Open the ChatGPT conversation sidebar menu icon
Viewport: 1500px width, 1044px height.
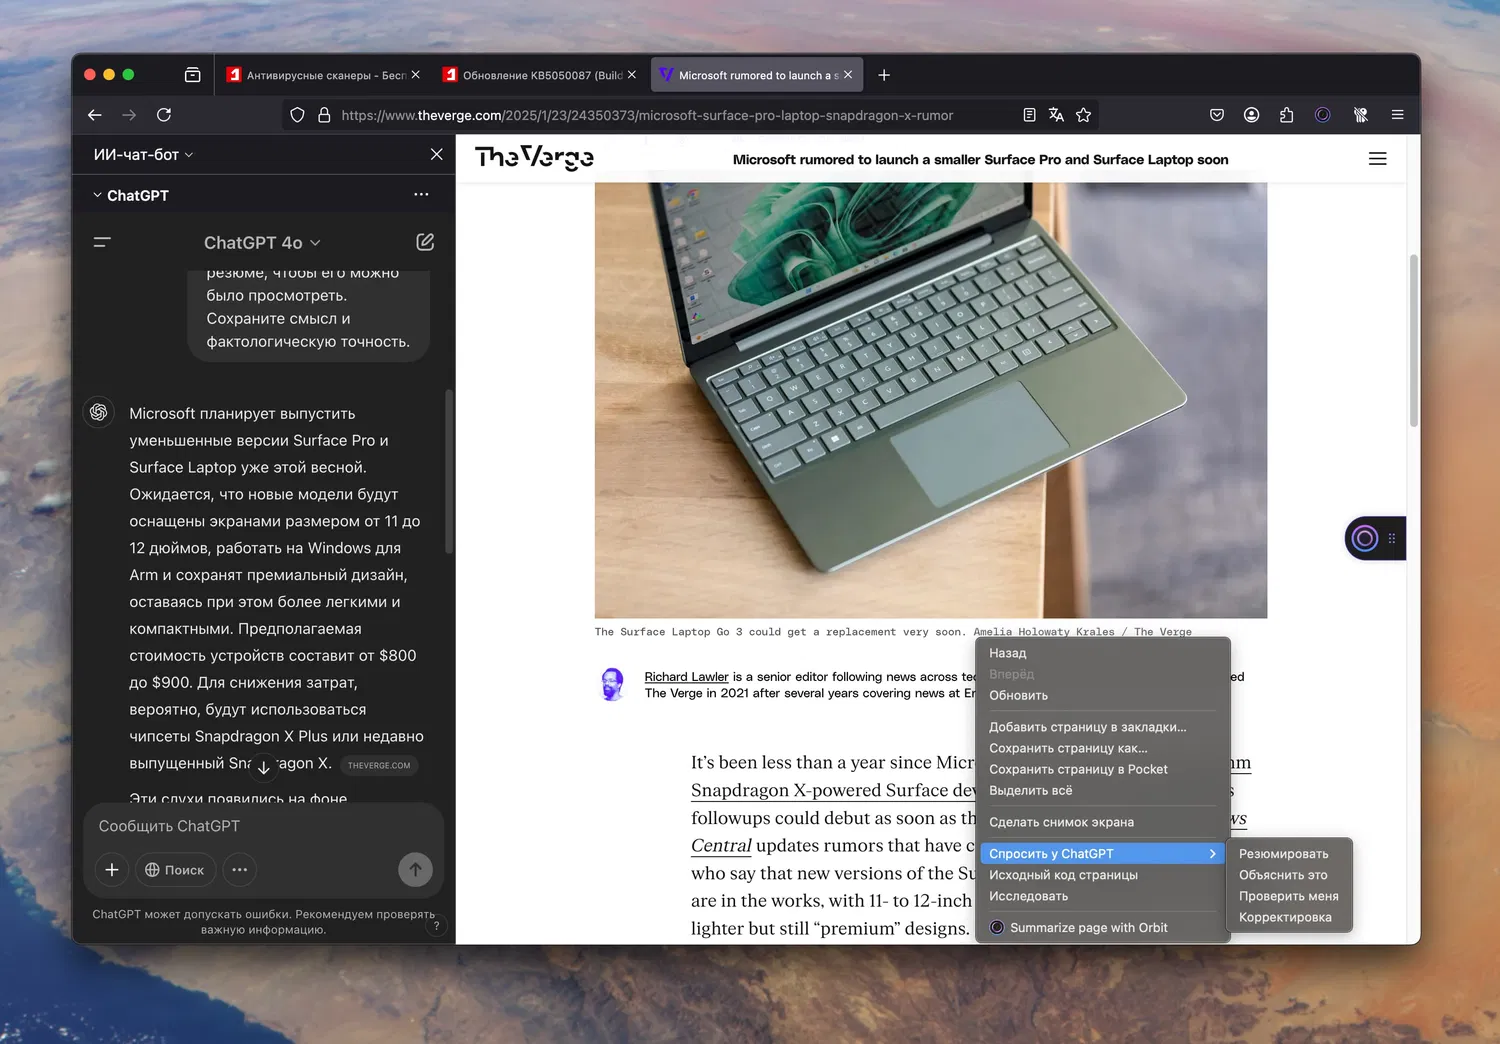tap(102, 242)
